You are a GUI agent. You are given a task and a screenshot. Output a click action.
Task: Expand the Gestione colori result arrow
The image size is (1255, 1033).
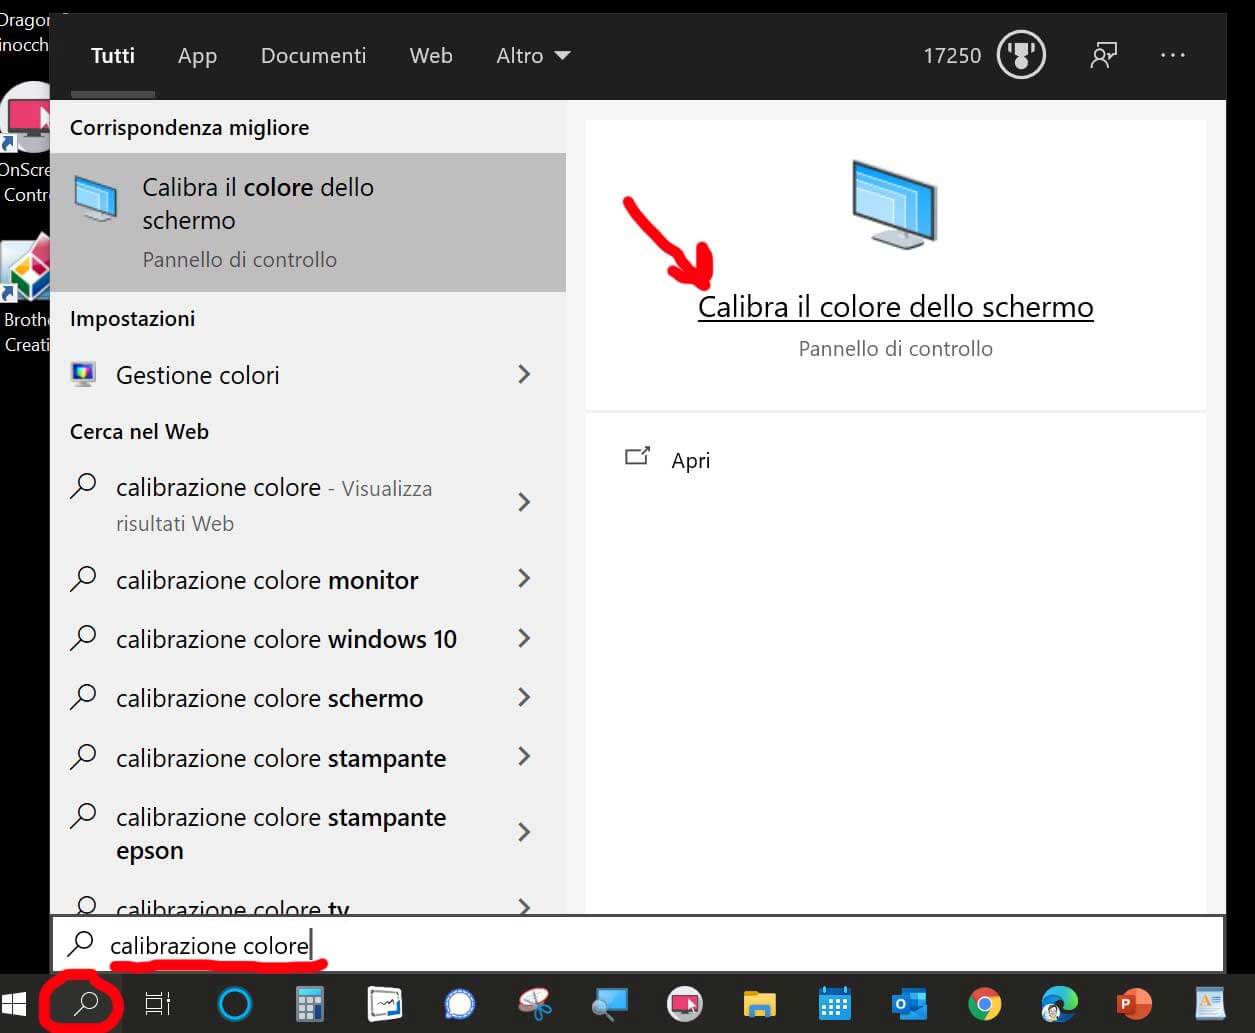524,375
